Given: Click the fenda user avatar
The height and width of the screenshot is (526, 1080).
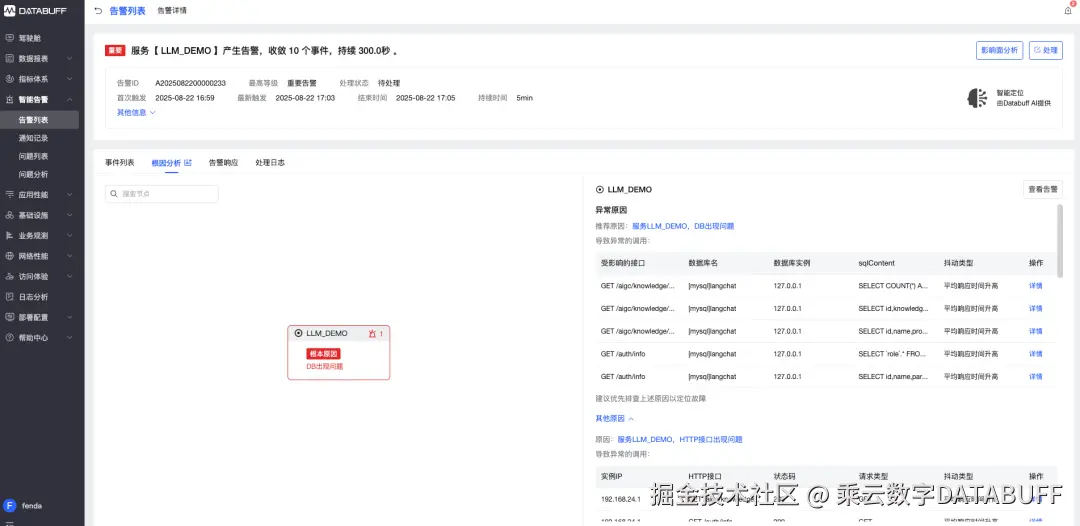Looking at the screenshot, I should click(x=10, y=505).
